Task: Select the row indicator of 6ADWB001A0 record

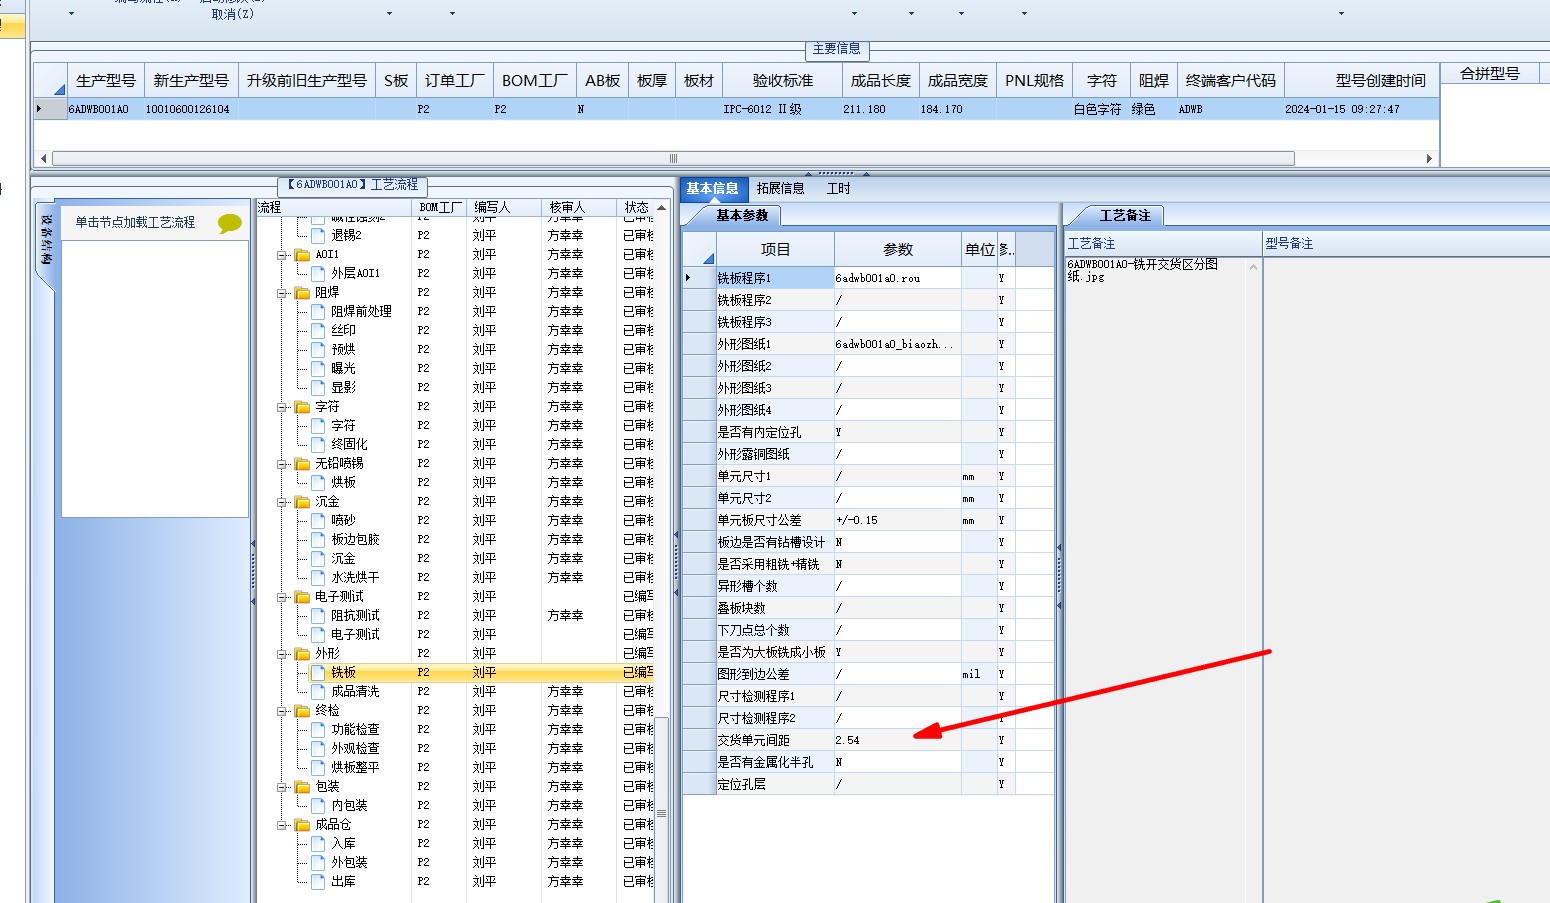Action: (49, 109)
